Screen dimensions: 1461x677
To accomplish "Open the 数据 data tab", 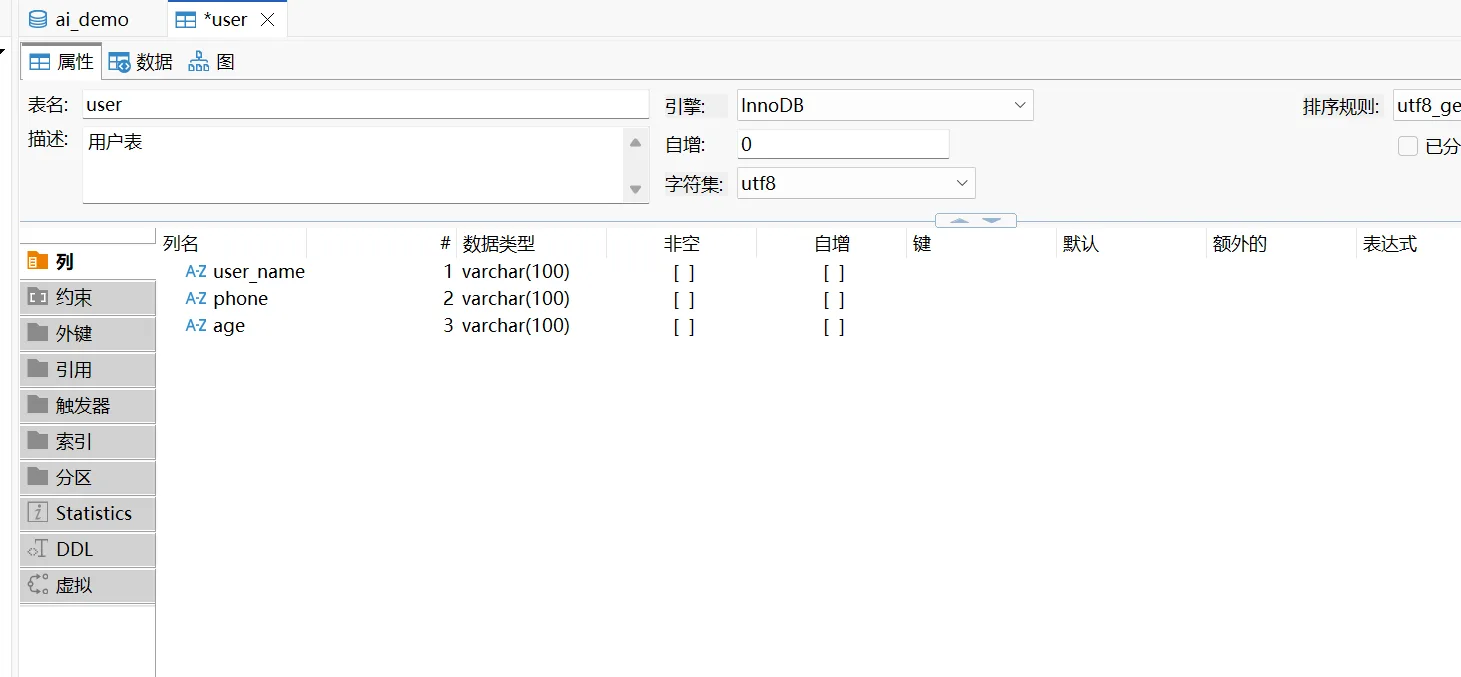I will pyautogui.click(x=140, y=62).
